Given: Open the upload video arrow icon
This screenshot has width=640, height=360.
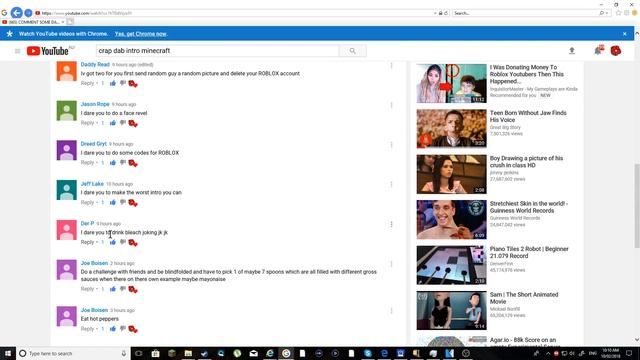Looking at the screenshot, I should 572,51.
